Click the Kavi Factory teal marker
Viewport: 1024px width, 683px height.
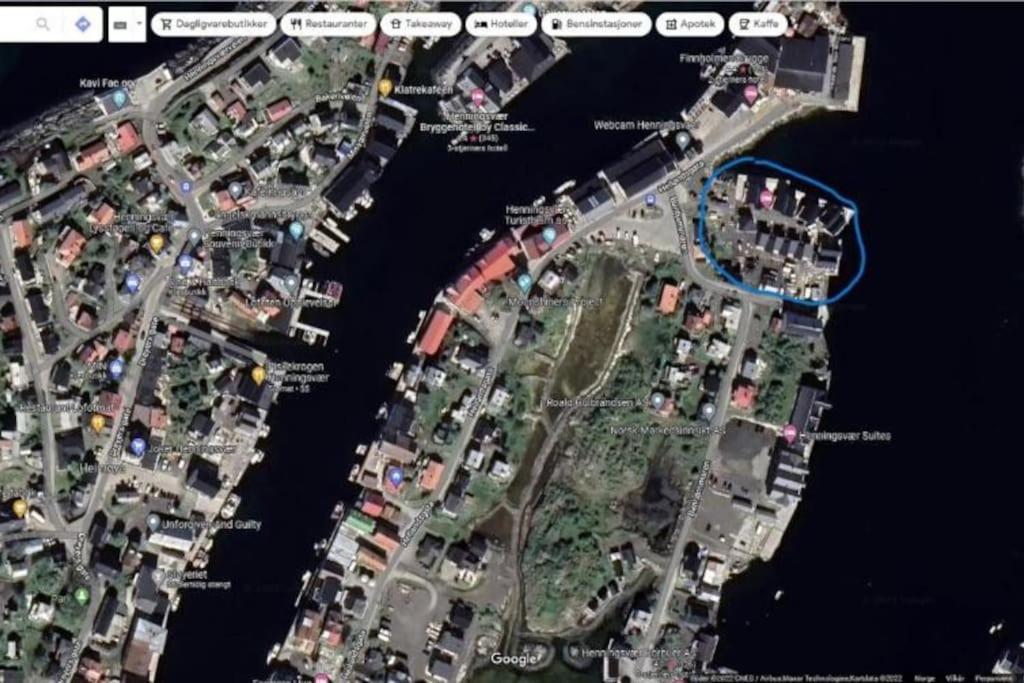click(120, 99)
